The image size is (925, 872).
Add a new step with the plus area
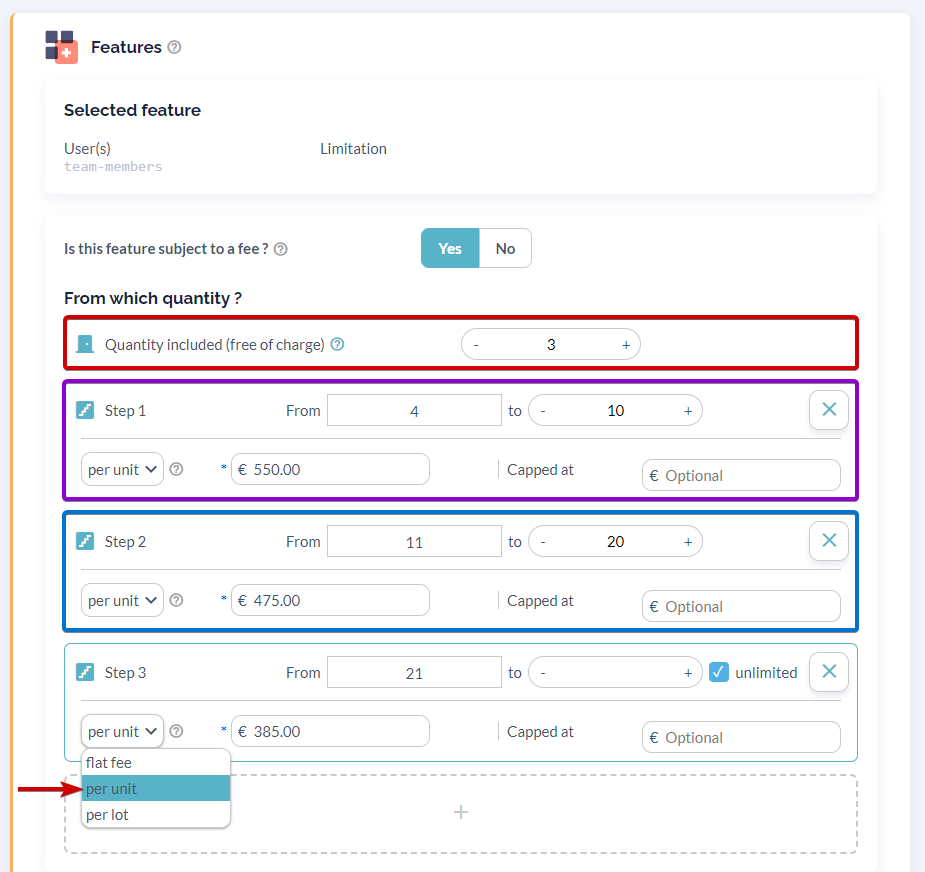pyautogui.click(x=461, y=813)
